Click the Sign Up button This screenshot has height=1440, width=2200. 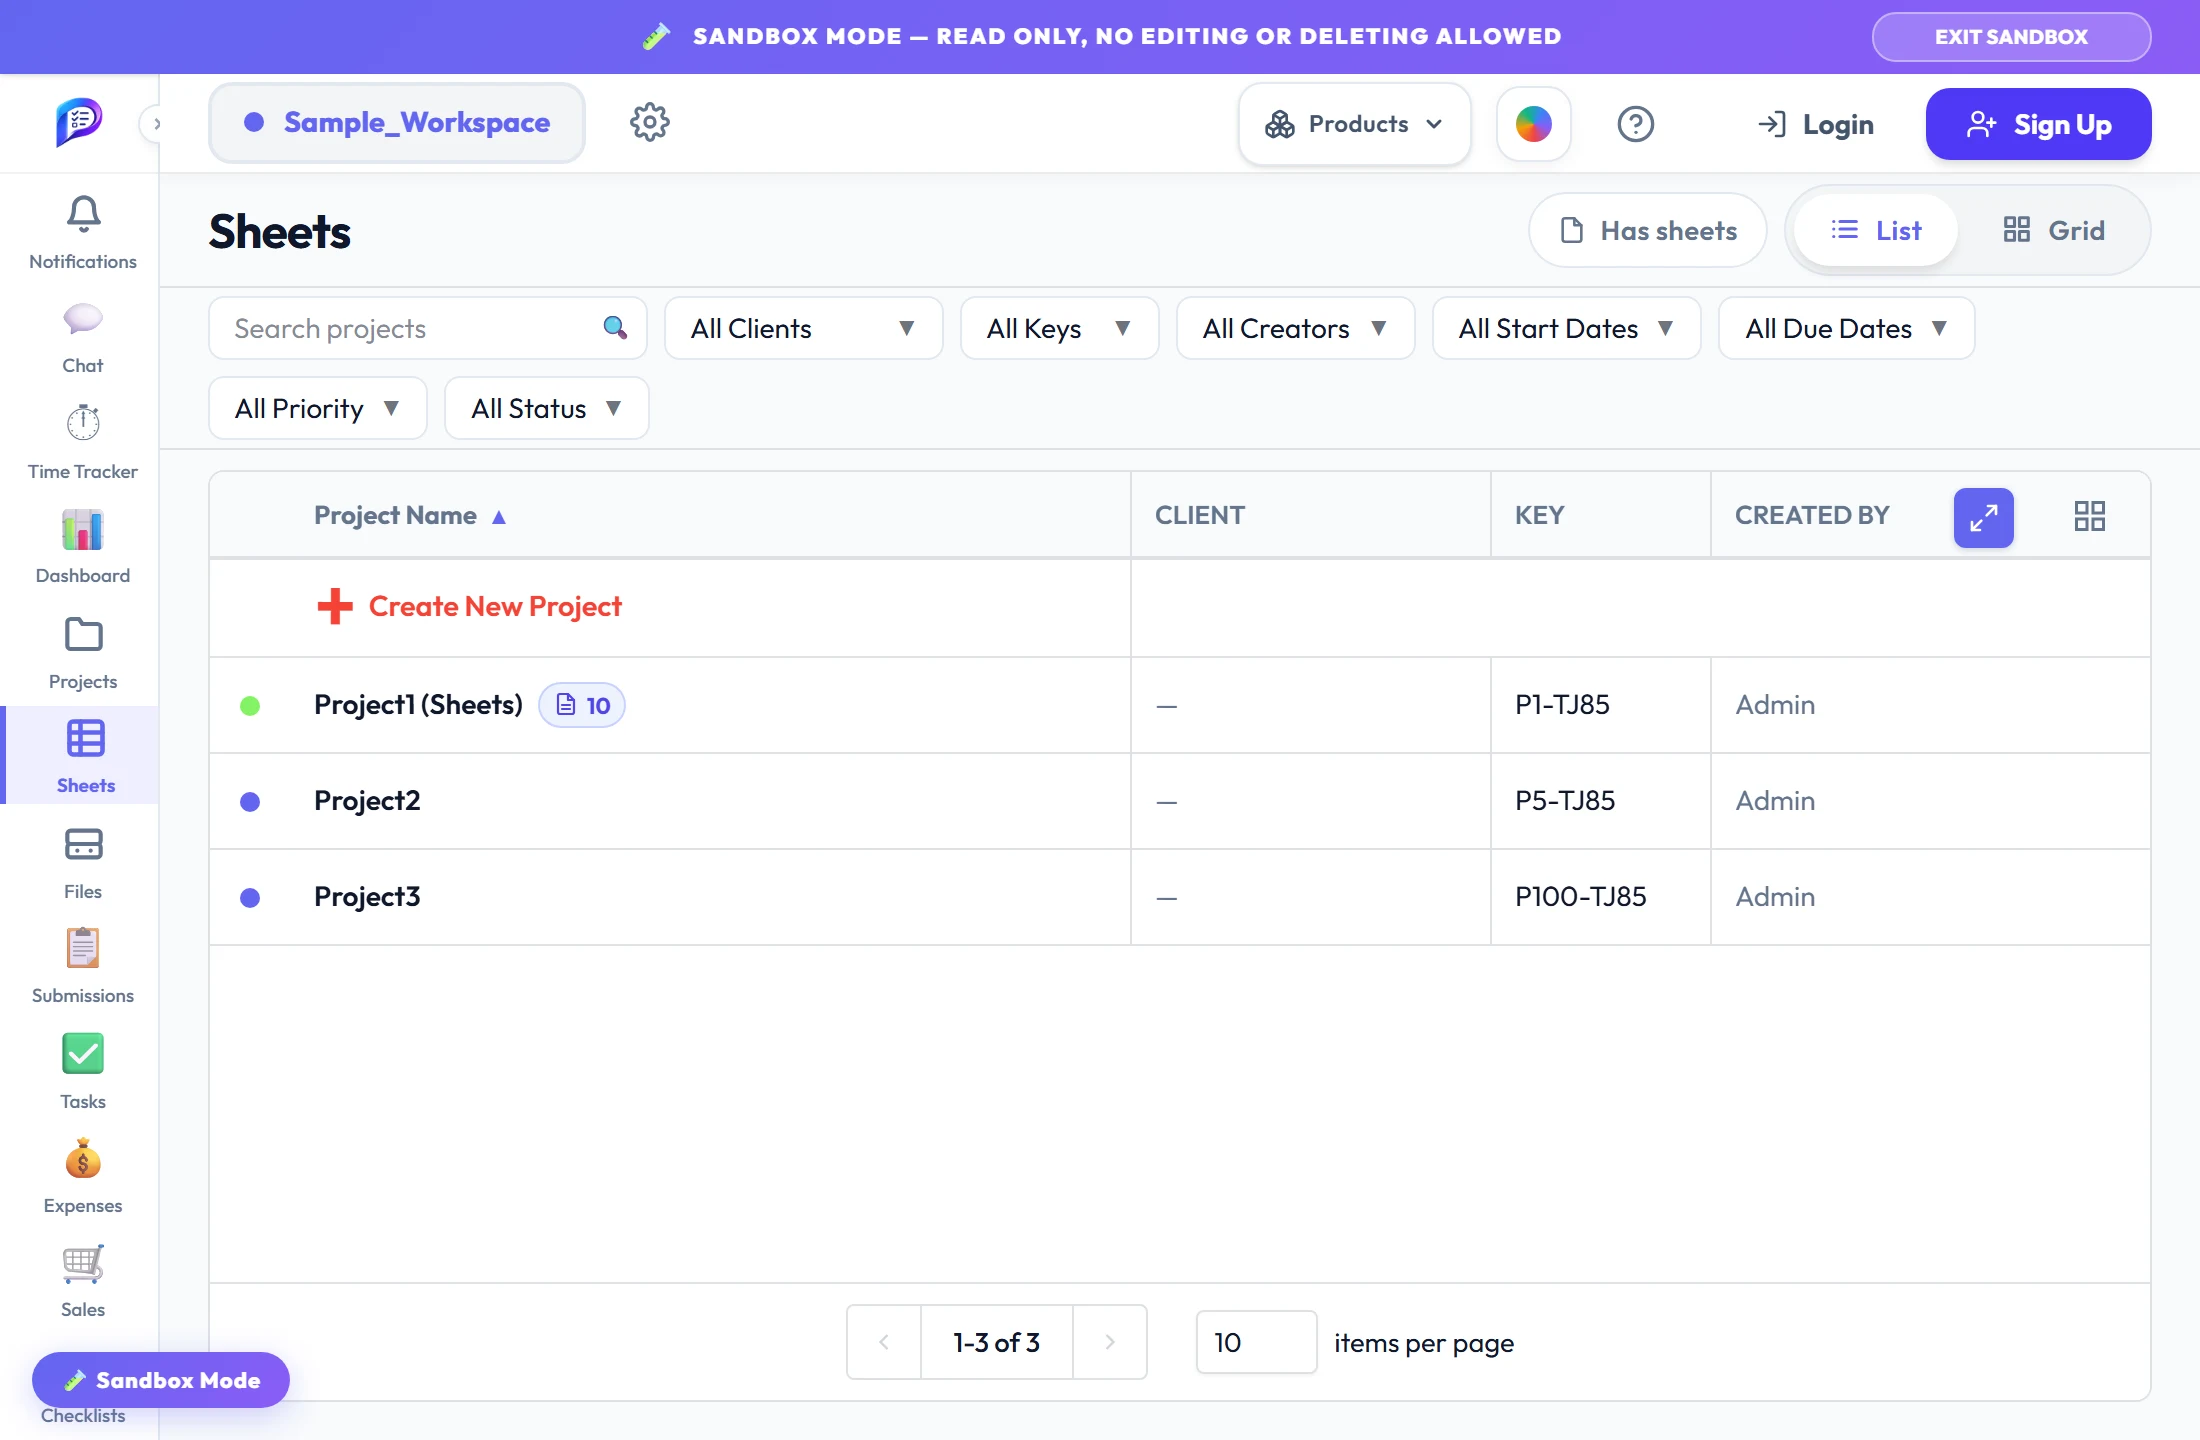[2038, 124]
